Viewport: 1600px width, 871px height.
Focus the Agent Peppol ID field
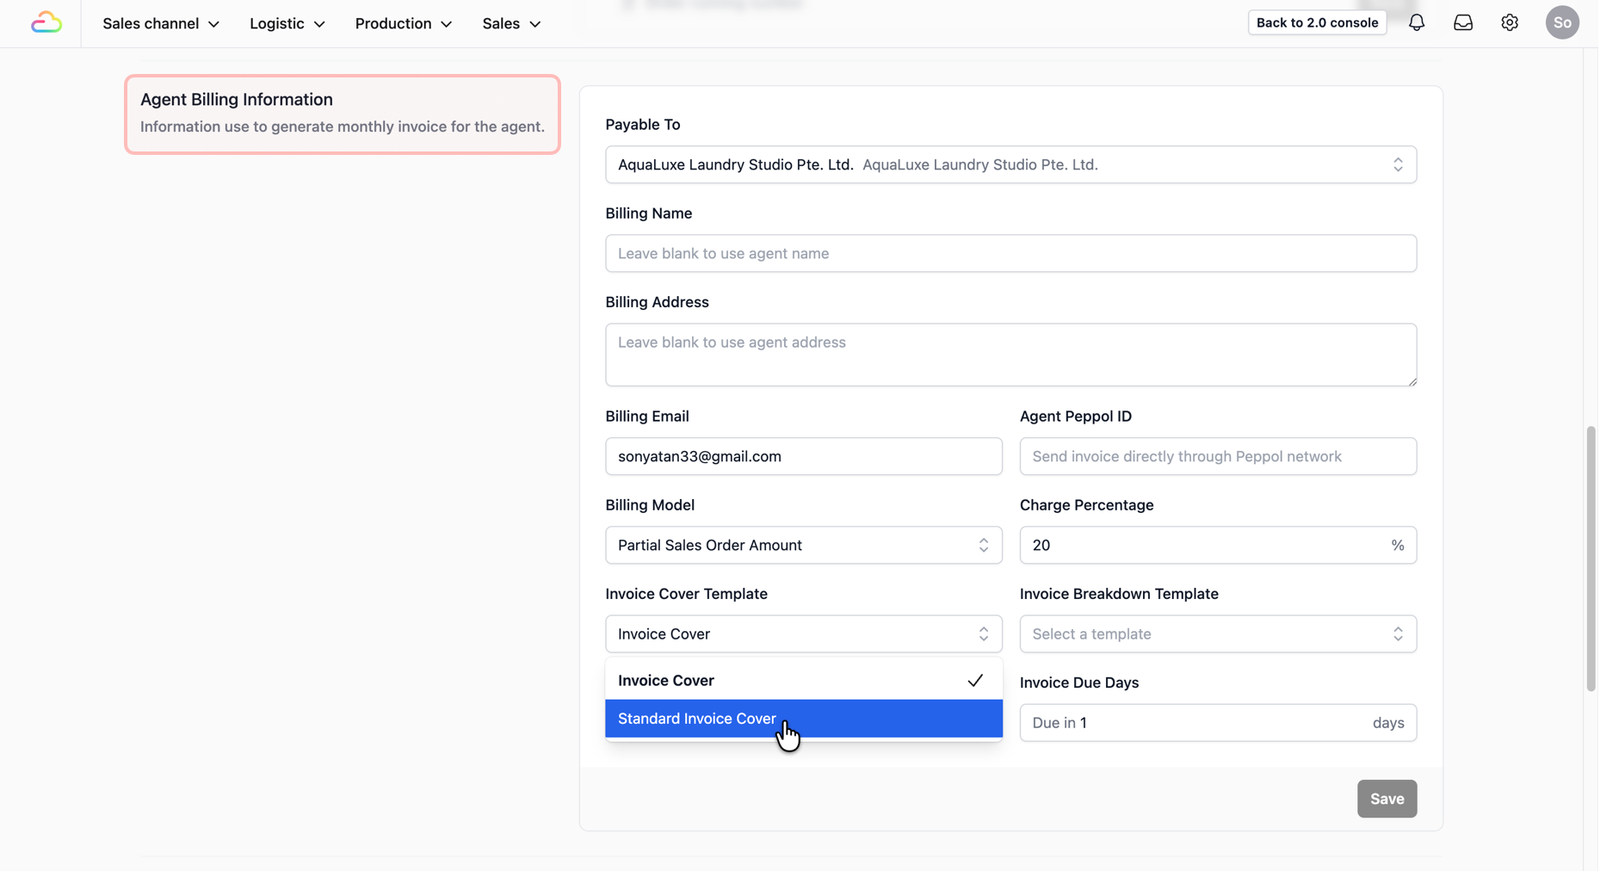pos(1217,456)
